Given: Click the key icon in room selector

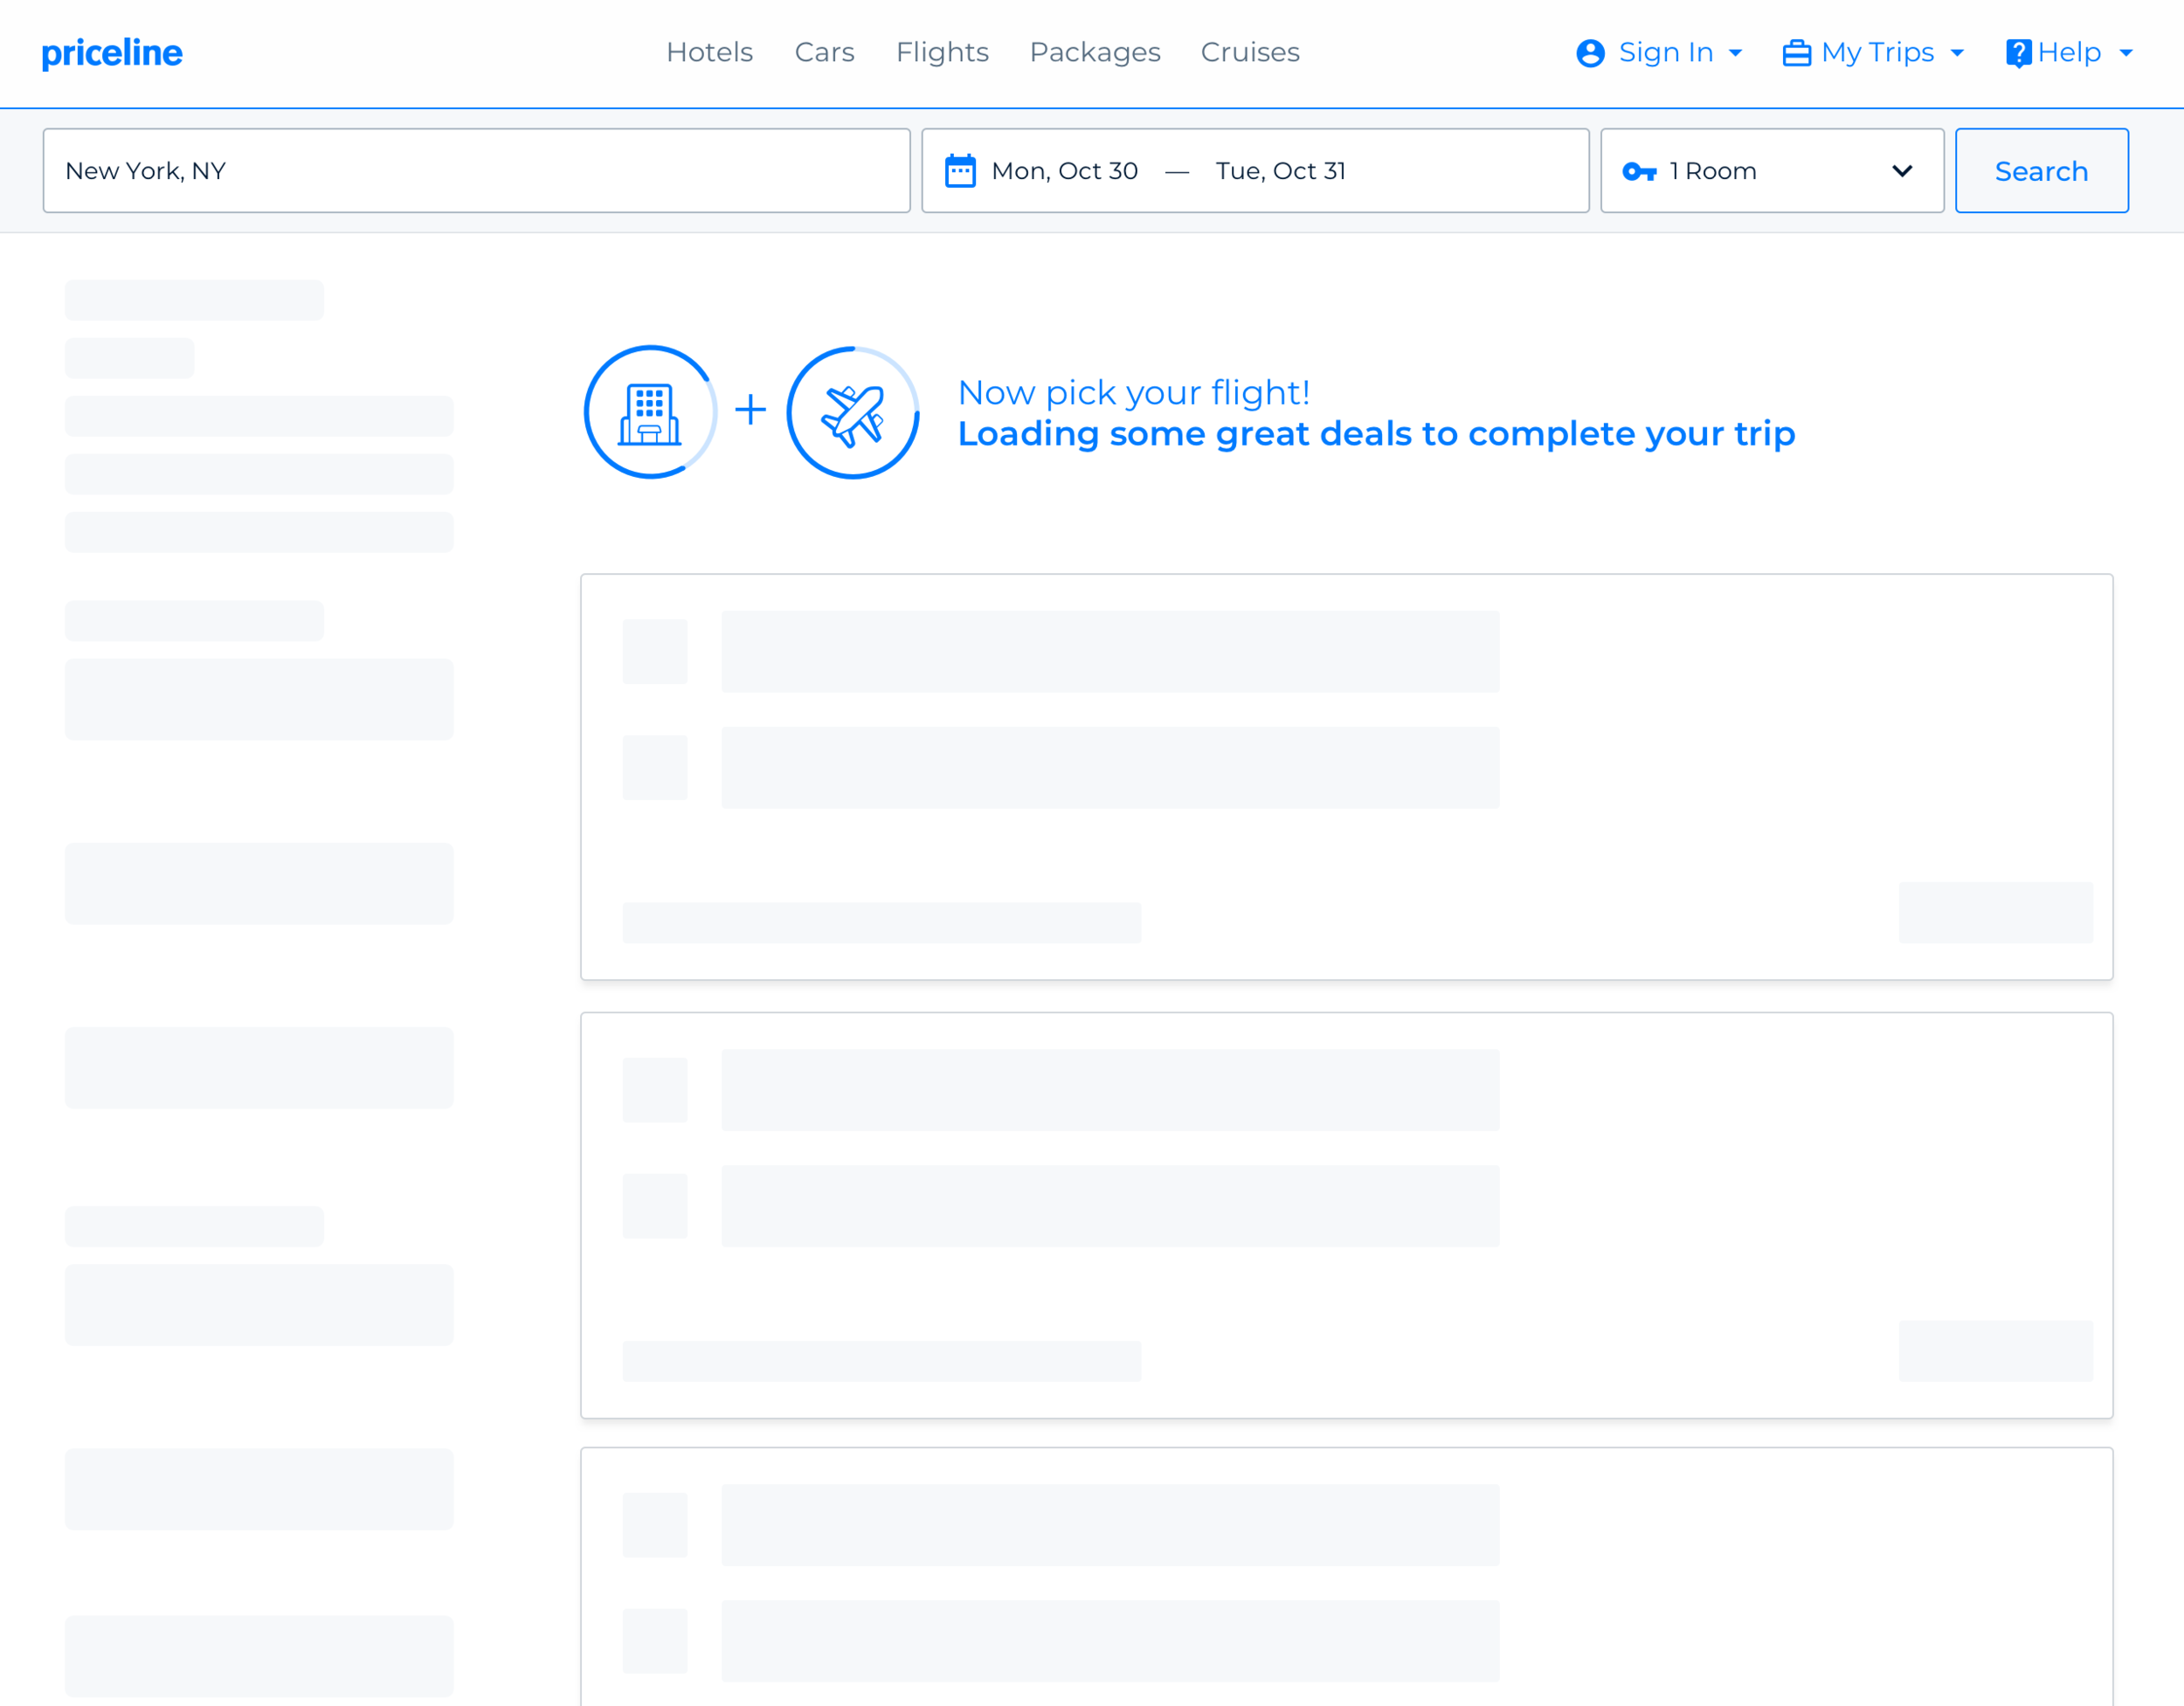Looking at the screenshot, I should [x=1639, y=172].
